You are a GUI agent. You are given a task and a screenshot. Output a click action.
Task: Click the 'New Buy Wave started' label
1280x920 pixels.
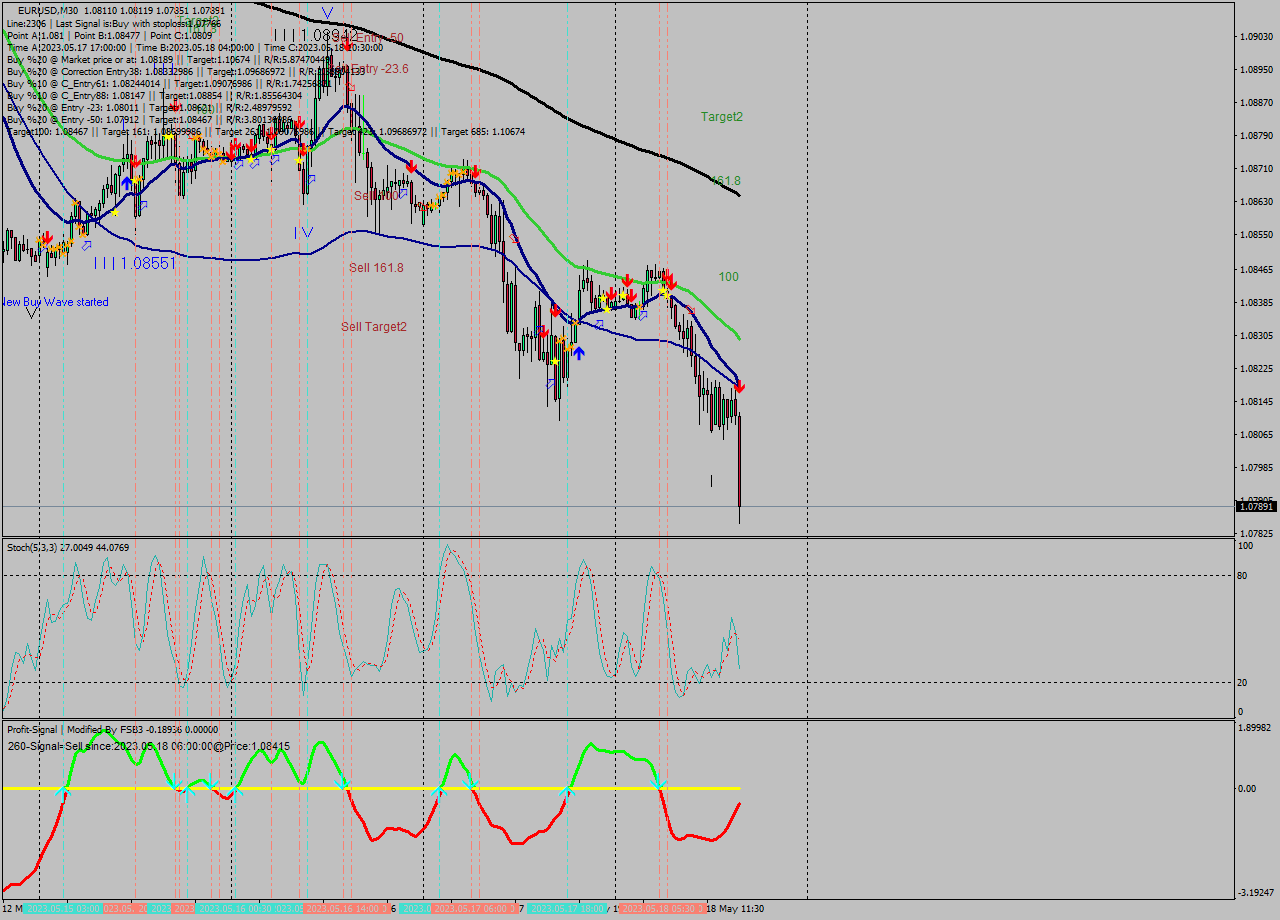55,301
